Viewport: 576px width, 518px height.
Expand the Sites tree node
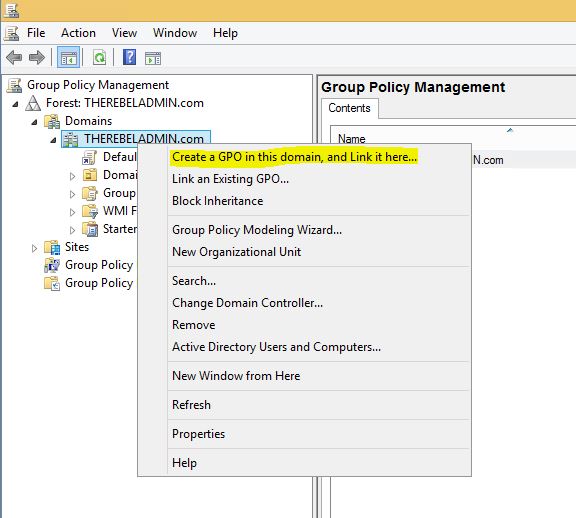click(x=34, y=248)
